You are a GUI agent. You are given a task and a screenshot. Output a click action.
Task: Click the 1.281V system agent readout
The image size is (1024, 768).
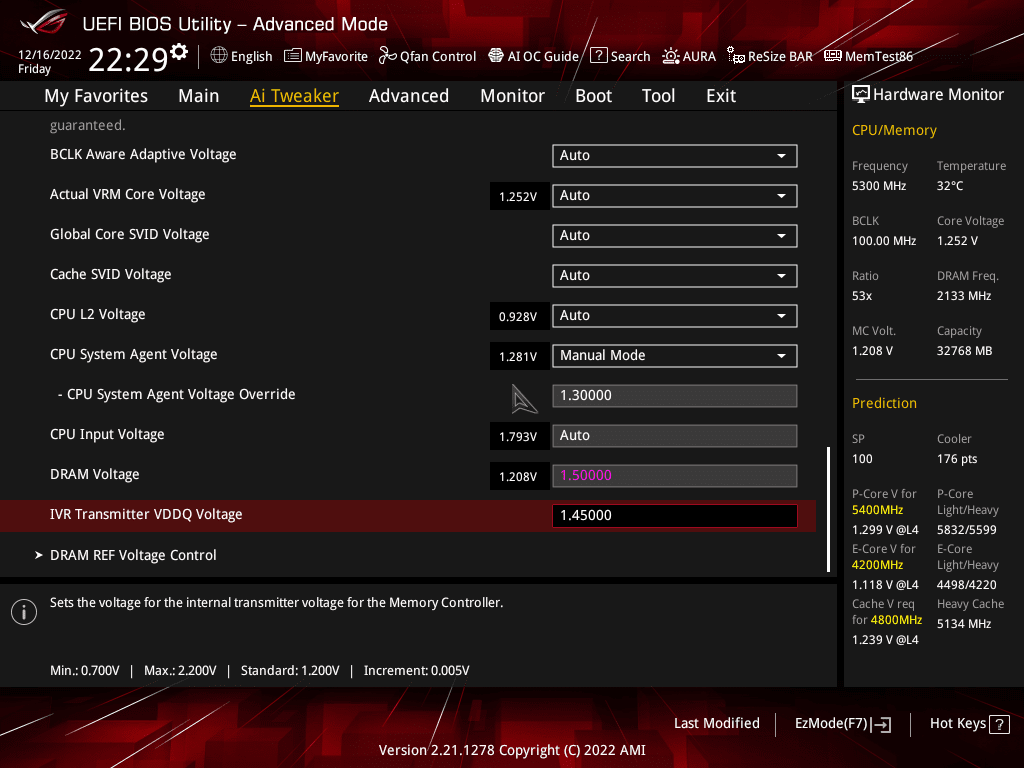(x=519, y=357)
